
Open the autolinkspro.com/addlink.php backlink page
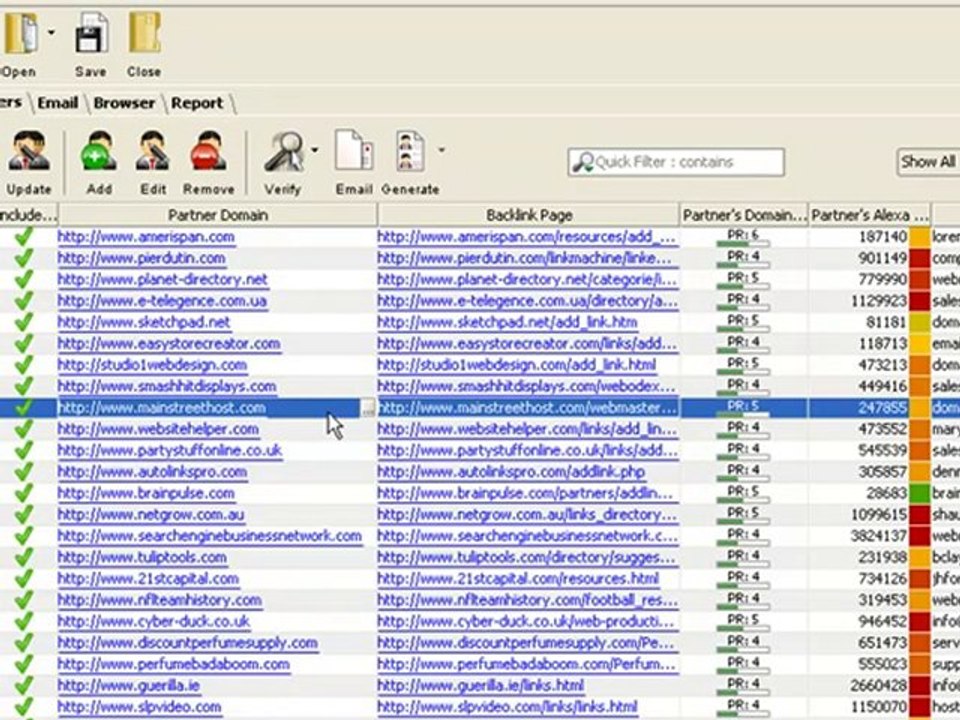click(x=511, y=472)
